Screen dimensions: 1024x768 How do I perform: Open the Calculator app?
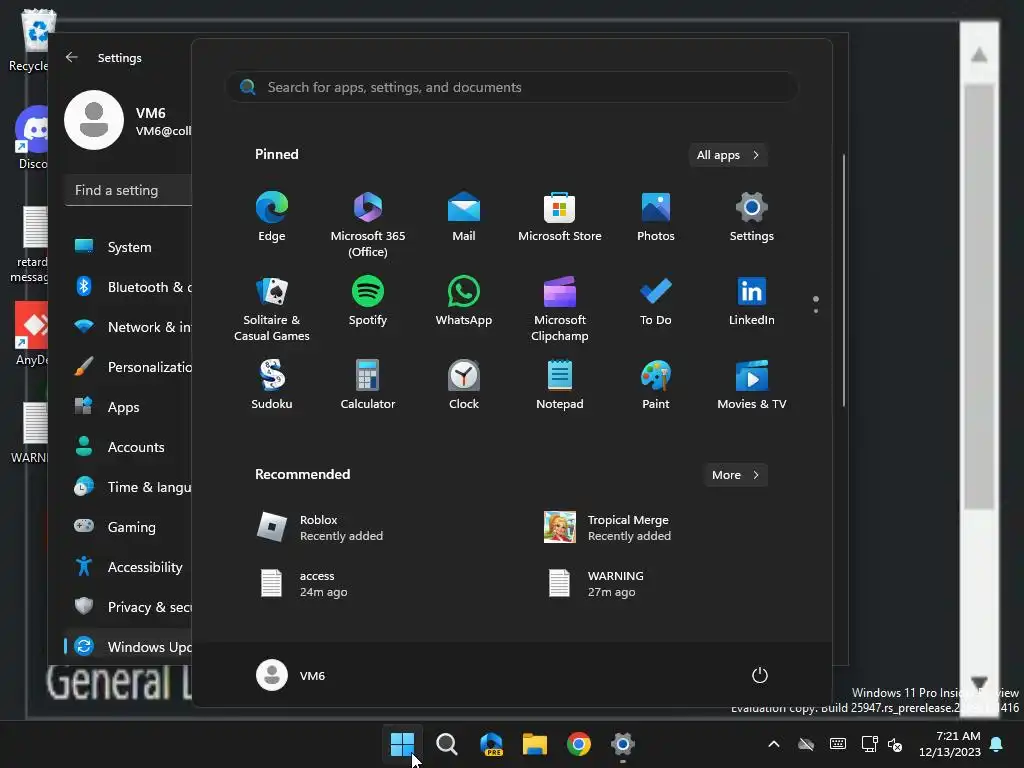coord(368,385)
